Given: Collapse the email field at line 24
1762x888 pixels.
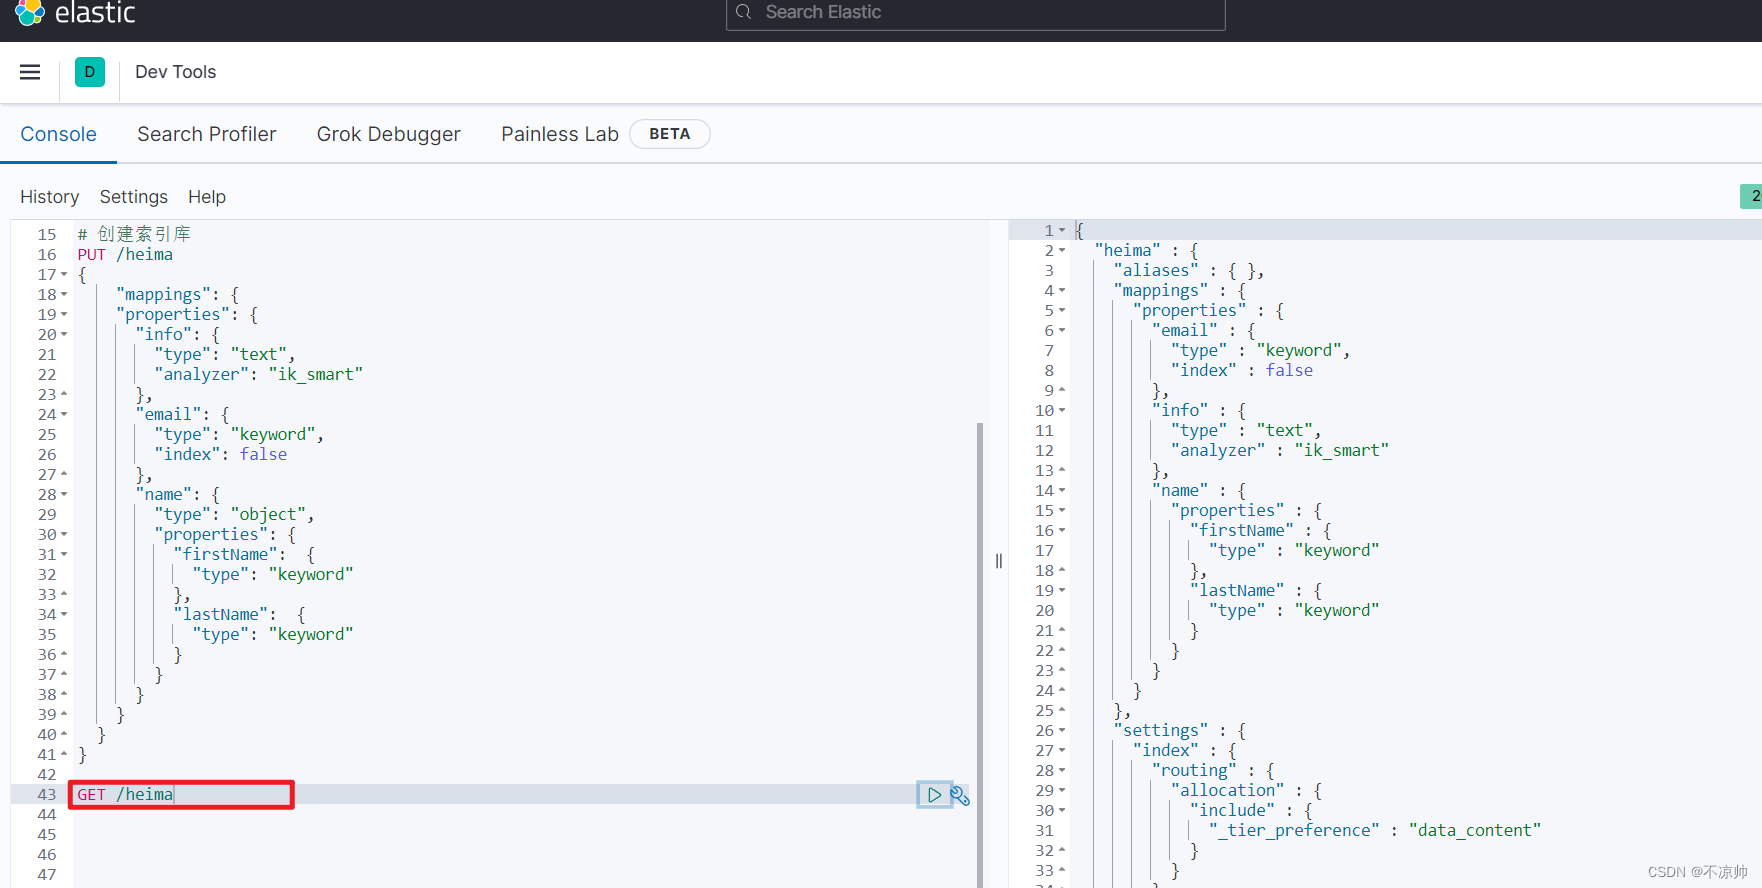Looking at the screenshot, I should coord(64,414).
